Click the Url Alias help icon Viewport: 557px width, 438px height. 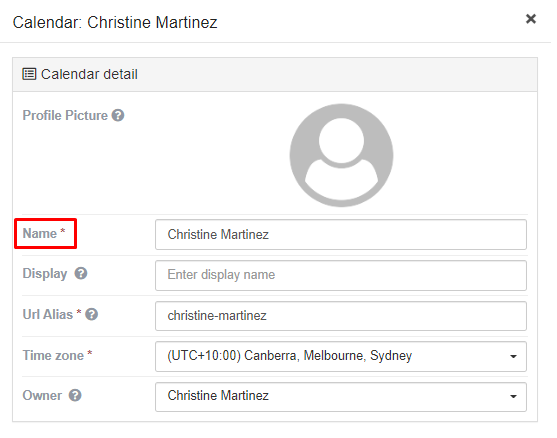click(92, 314)
